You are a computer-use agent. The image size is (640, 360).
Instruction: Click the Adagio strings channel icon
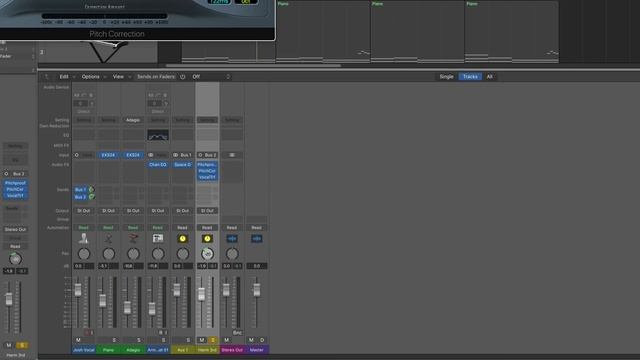(x=133, y=238)
